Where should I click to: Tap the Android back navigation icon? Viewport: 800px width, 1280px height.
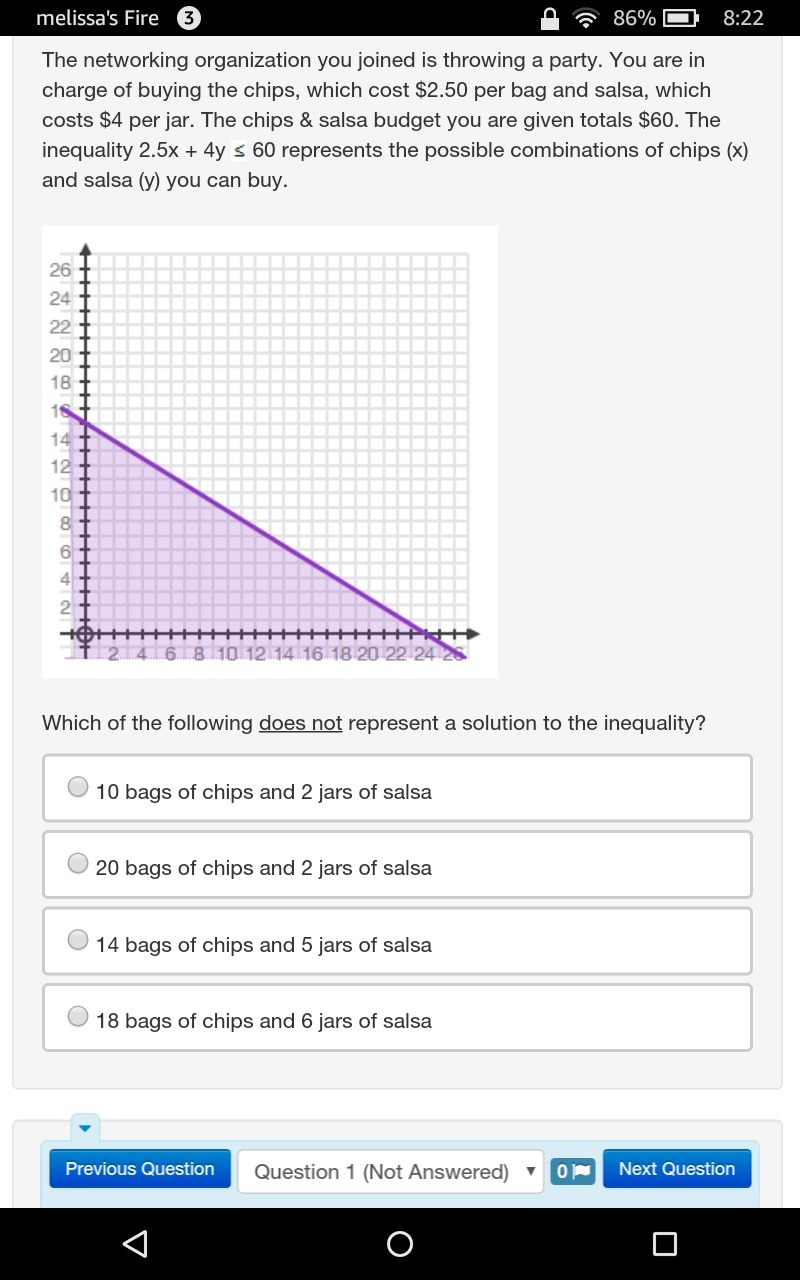pyautogui.click(x=135, y=1243)
